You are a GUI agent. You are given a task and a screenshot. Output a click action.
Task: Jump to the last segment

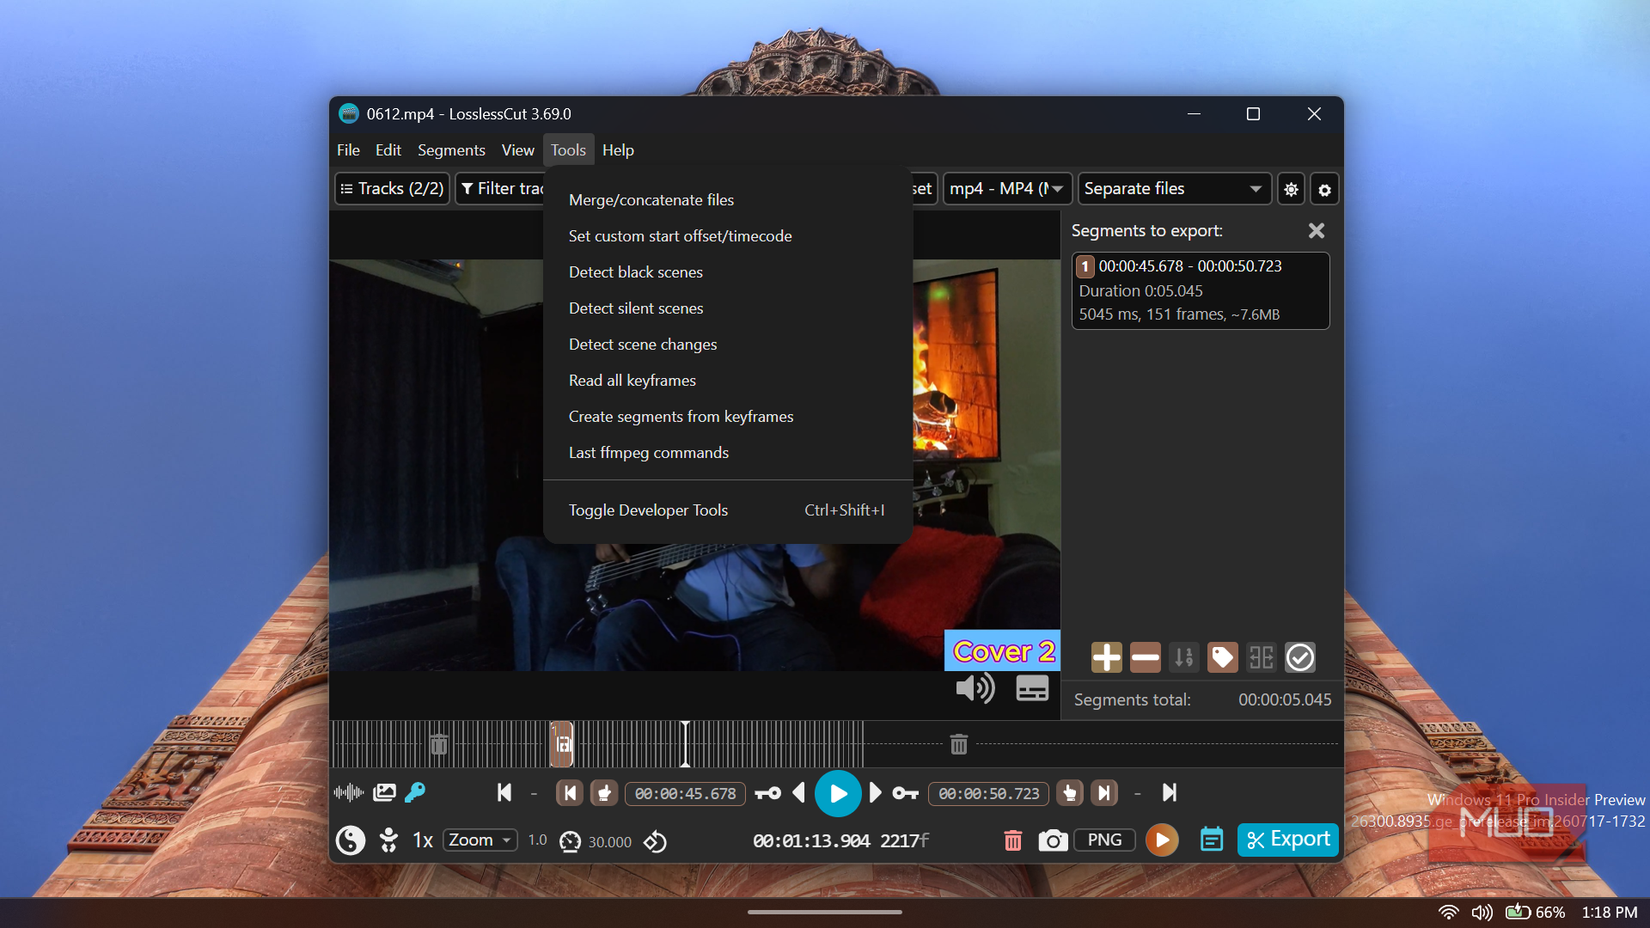click(x=1169, y=793)
